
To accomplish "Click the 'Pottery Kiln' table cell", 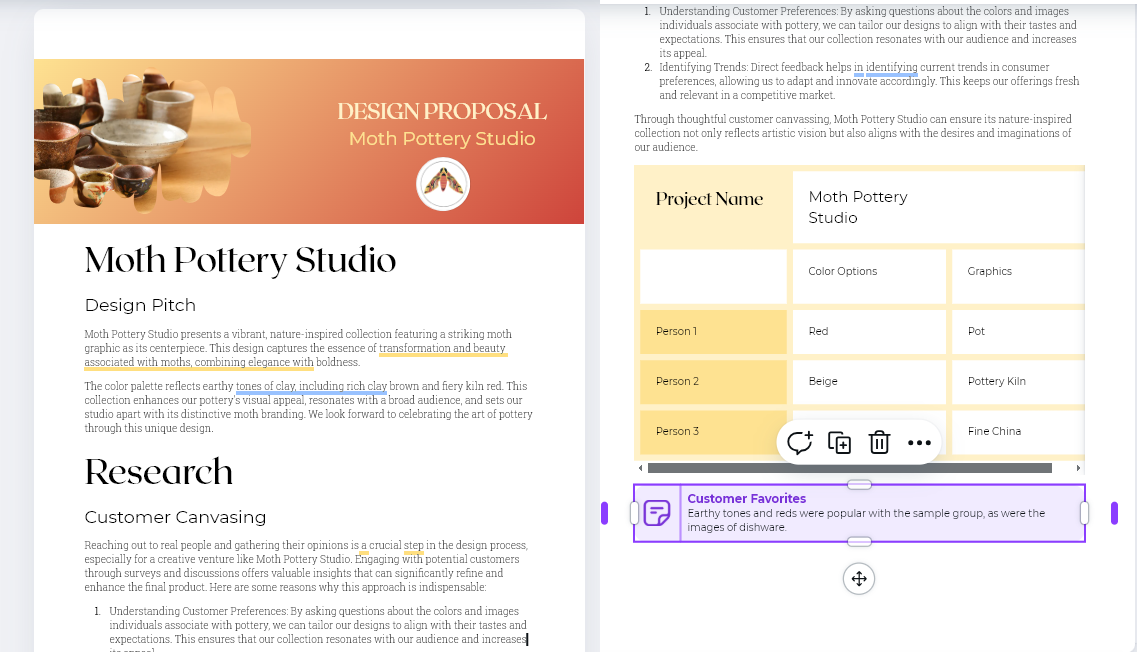I will tap(1018, 382).
